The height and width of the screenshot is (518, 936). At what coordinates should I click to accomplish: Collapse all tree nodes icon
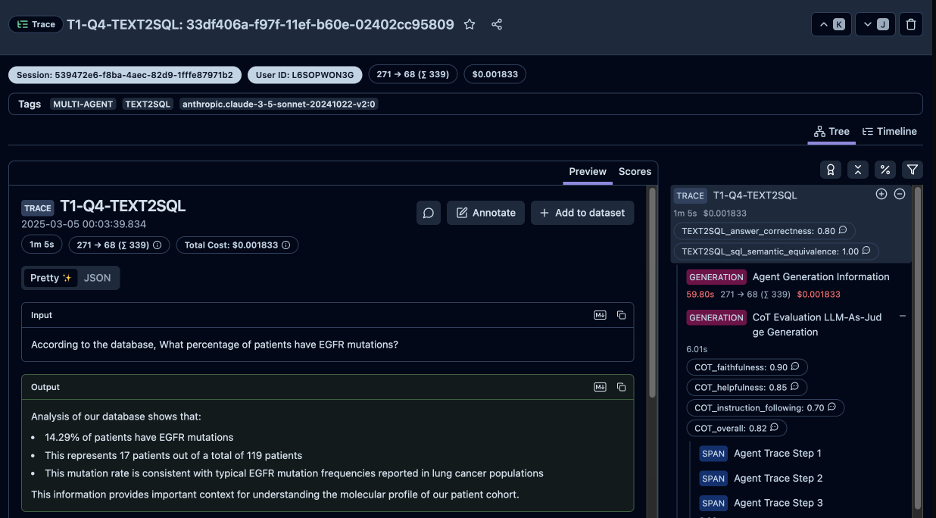[x=858, y=170]
